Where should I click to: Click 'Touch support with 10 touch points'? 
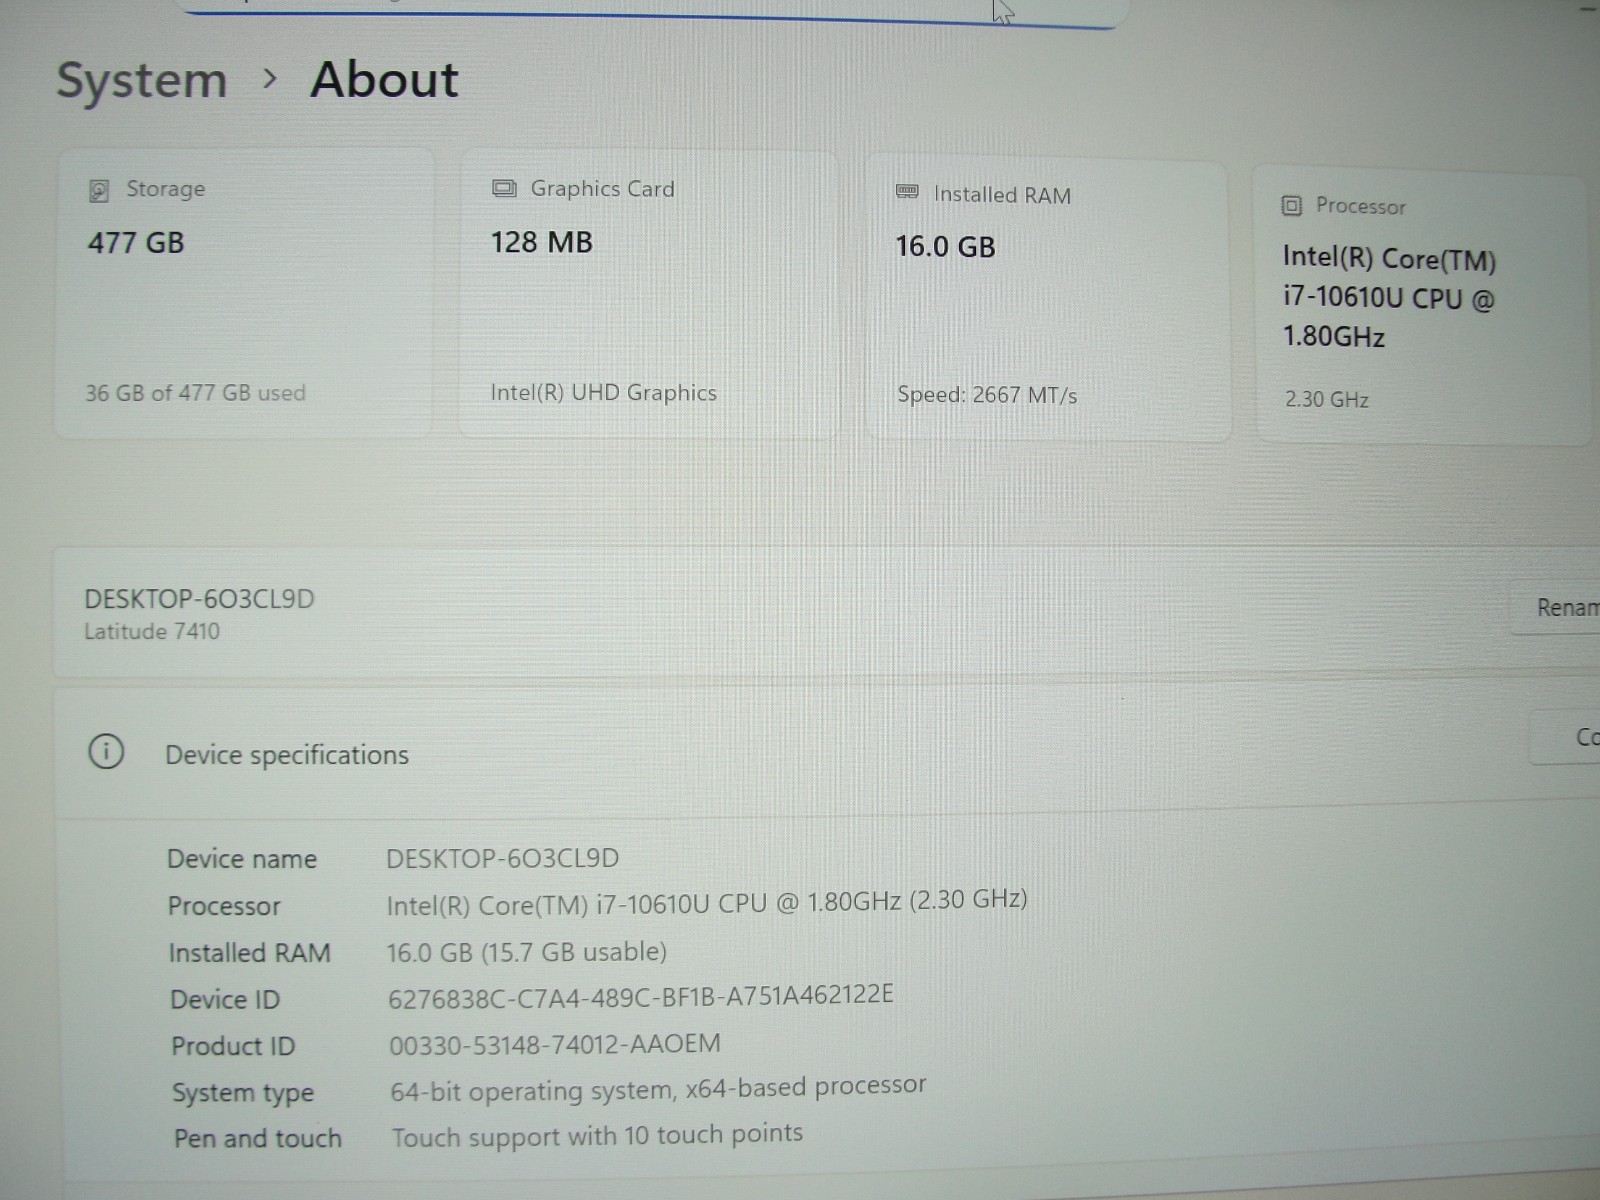click(x=597, y=1136)
